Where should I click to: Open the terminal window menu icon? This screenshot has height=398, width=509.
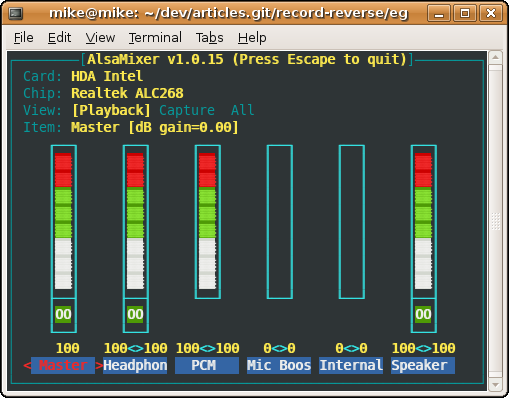pos(16,13)
